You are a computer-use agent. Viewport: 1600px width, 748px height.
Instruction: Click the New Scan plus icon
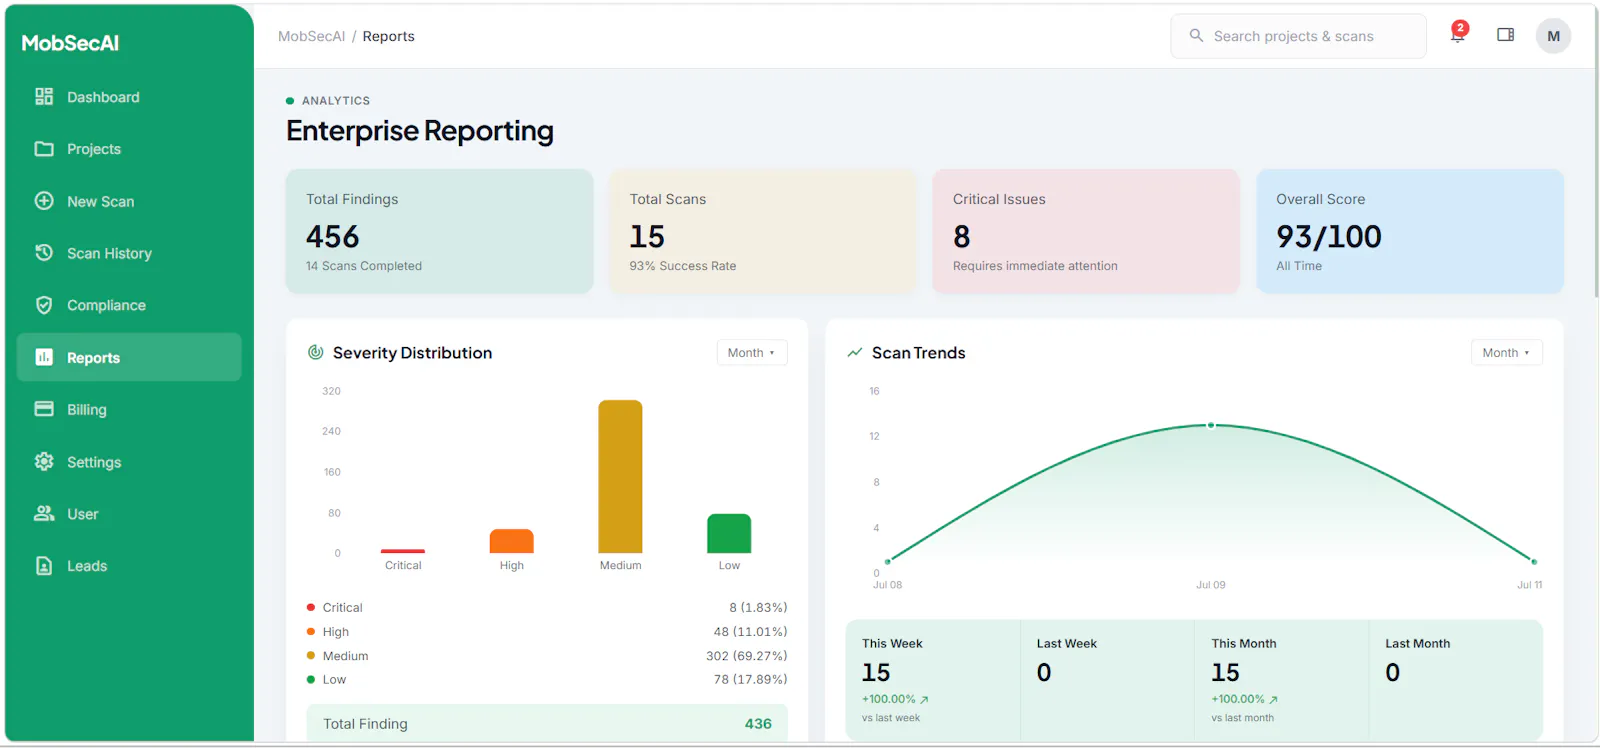point(44,201)
